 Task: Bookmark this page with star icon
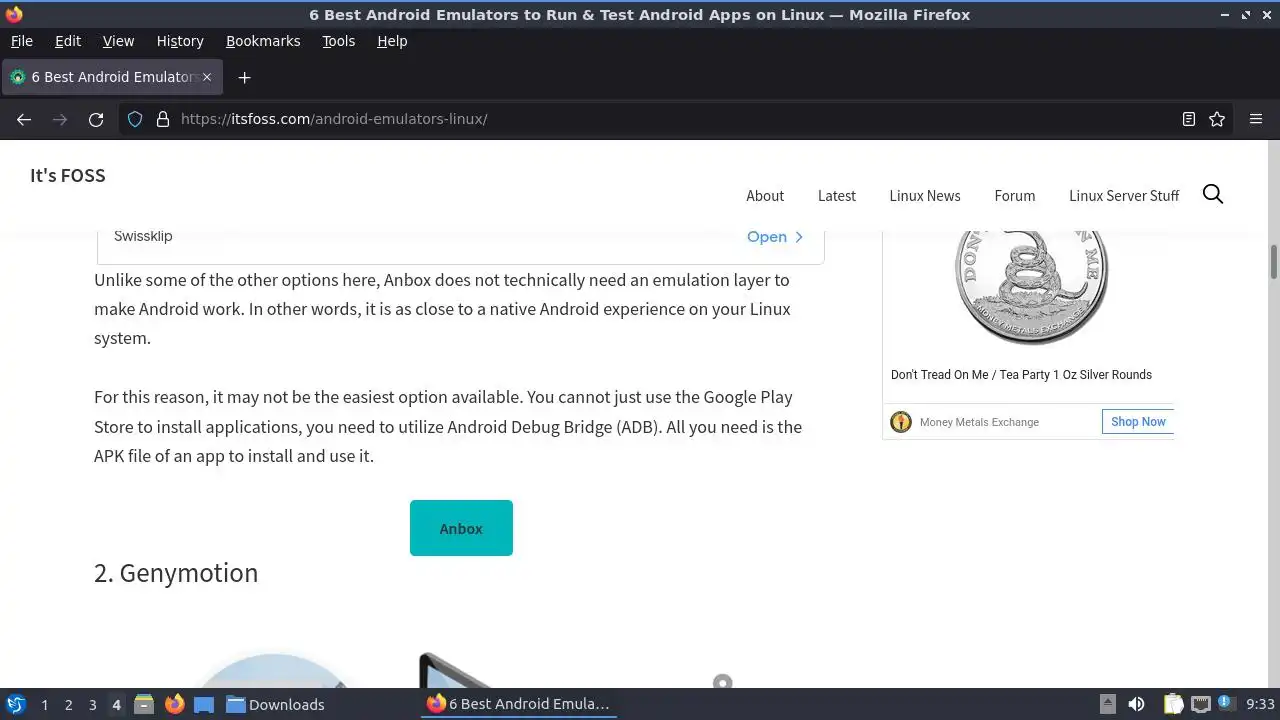(1217, 119)
